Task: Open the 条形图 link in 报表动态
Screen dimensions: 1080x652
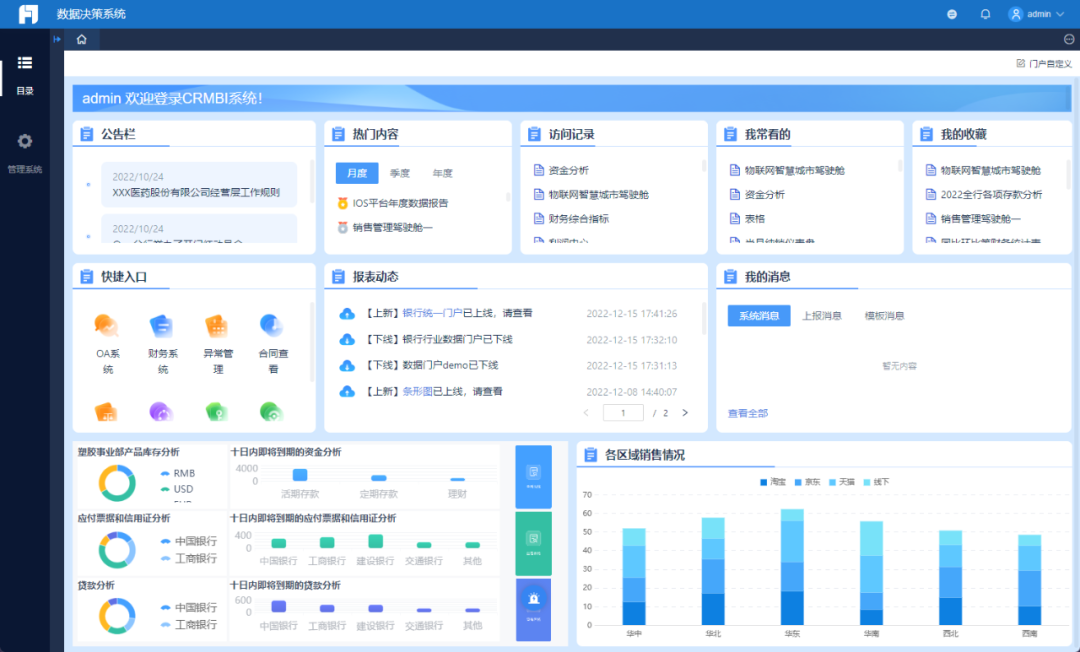Action: 417,392
